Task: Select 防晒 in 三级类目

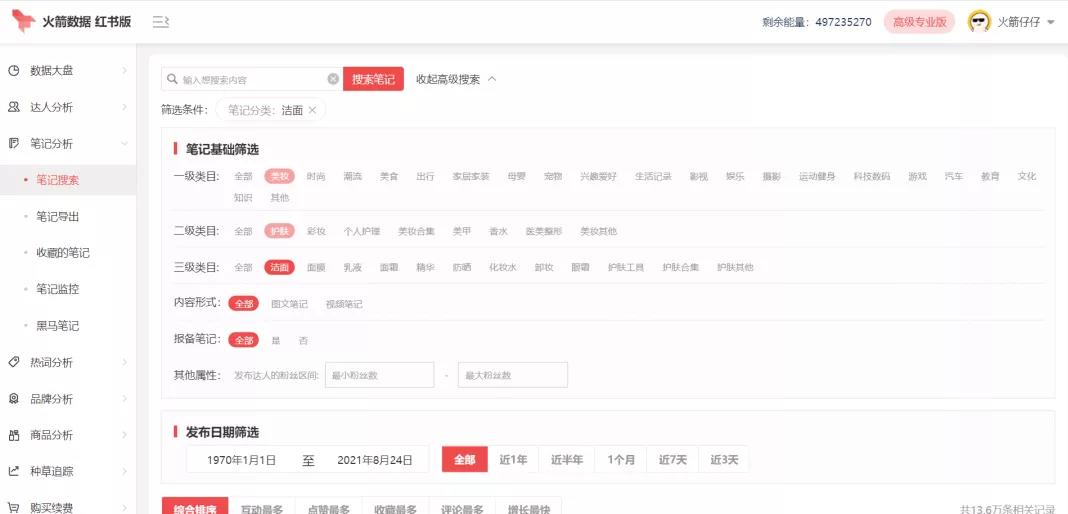Action: coord(462,268)
